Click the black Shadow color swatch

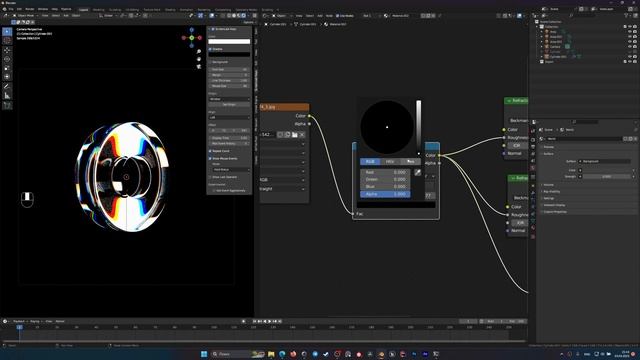[x=229, y=54]
